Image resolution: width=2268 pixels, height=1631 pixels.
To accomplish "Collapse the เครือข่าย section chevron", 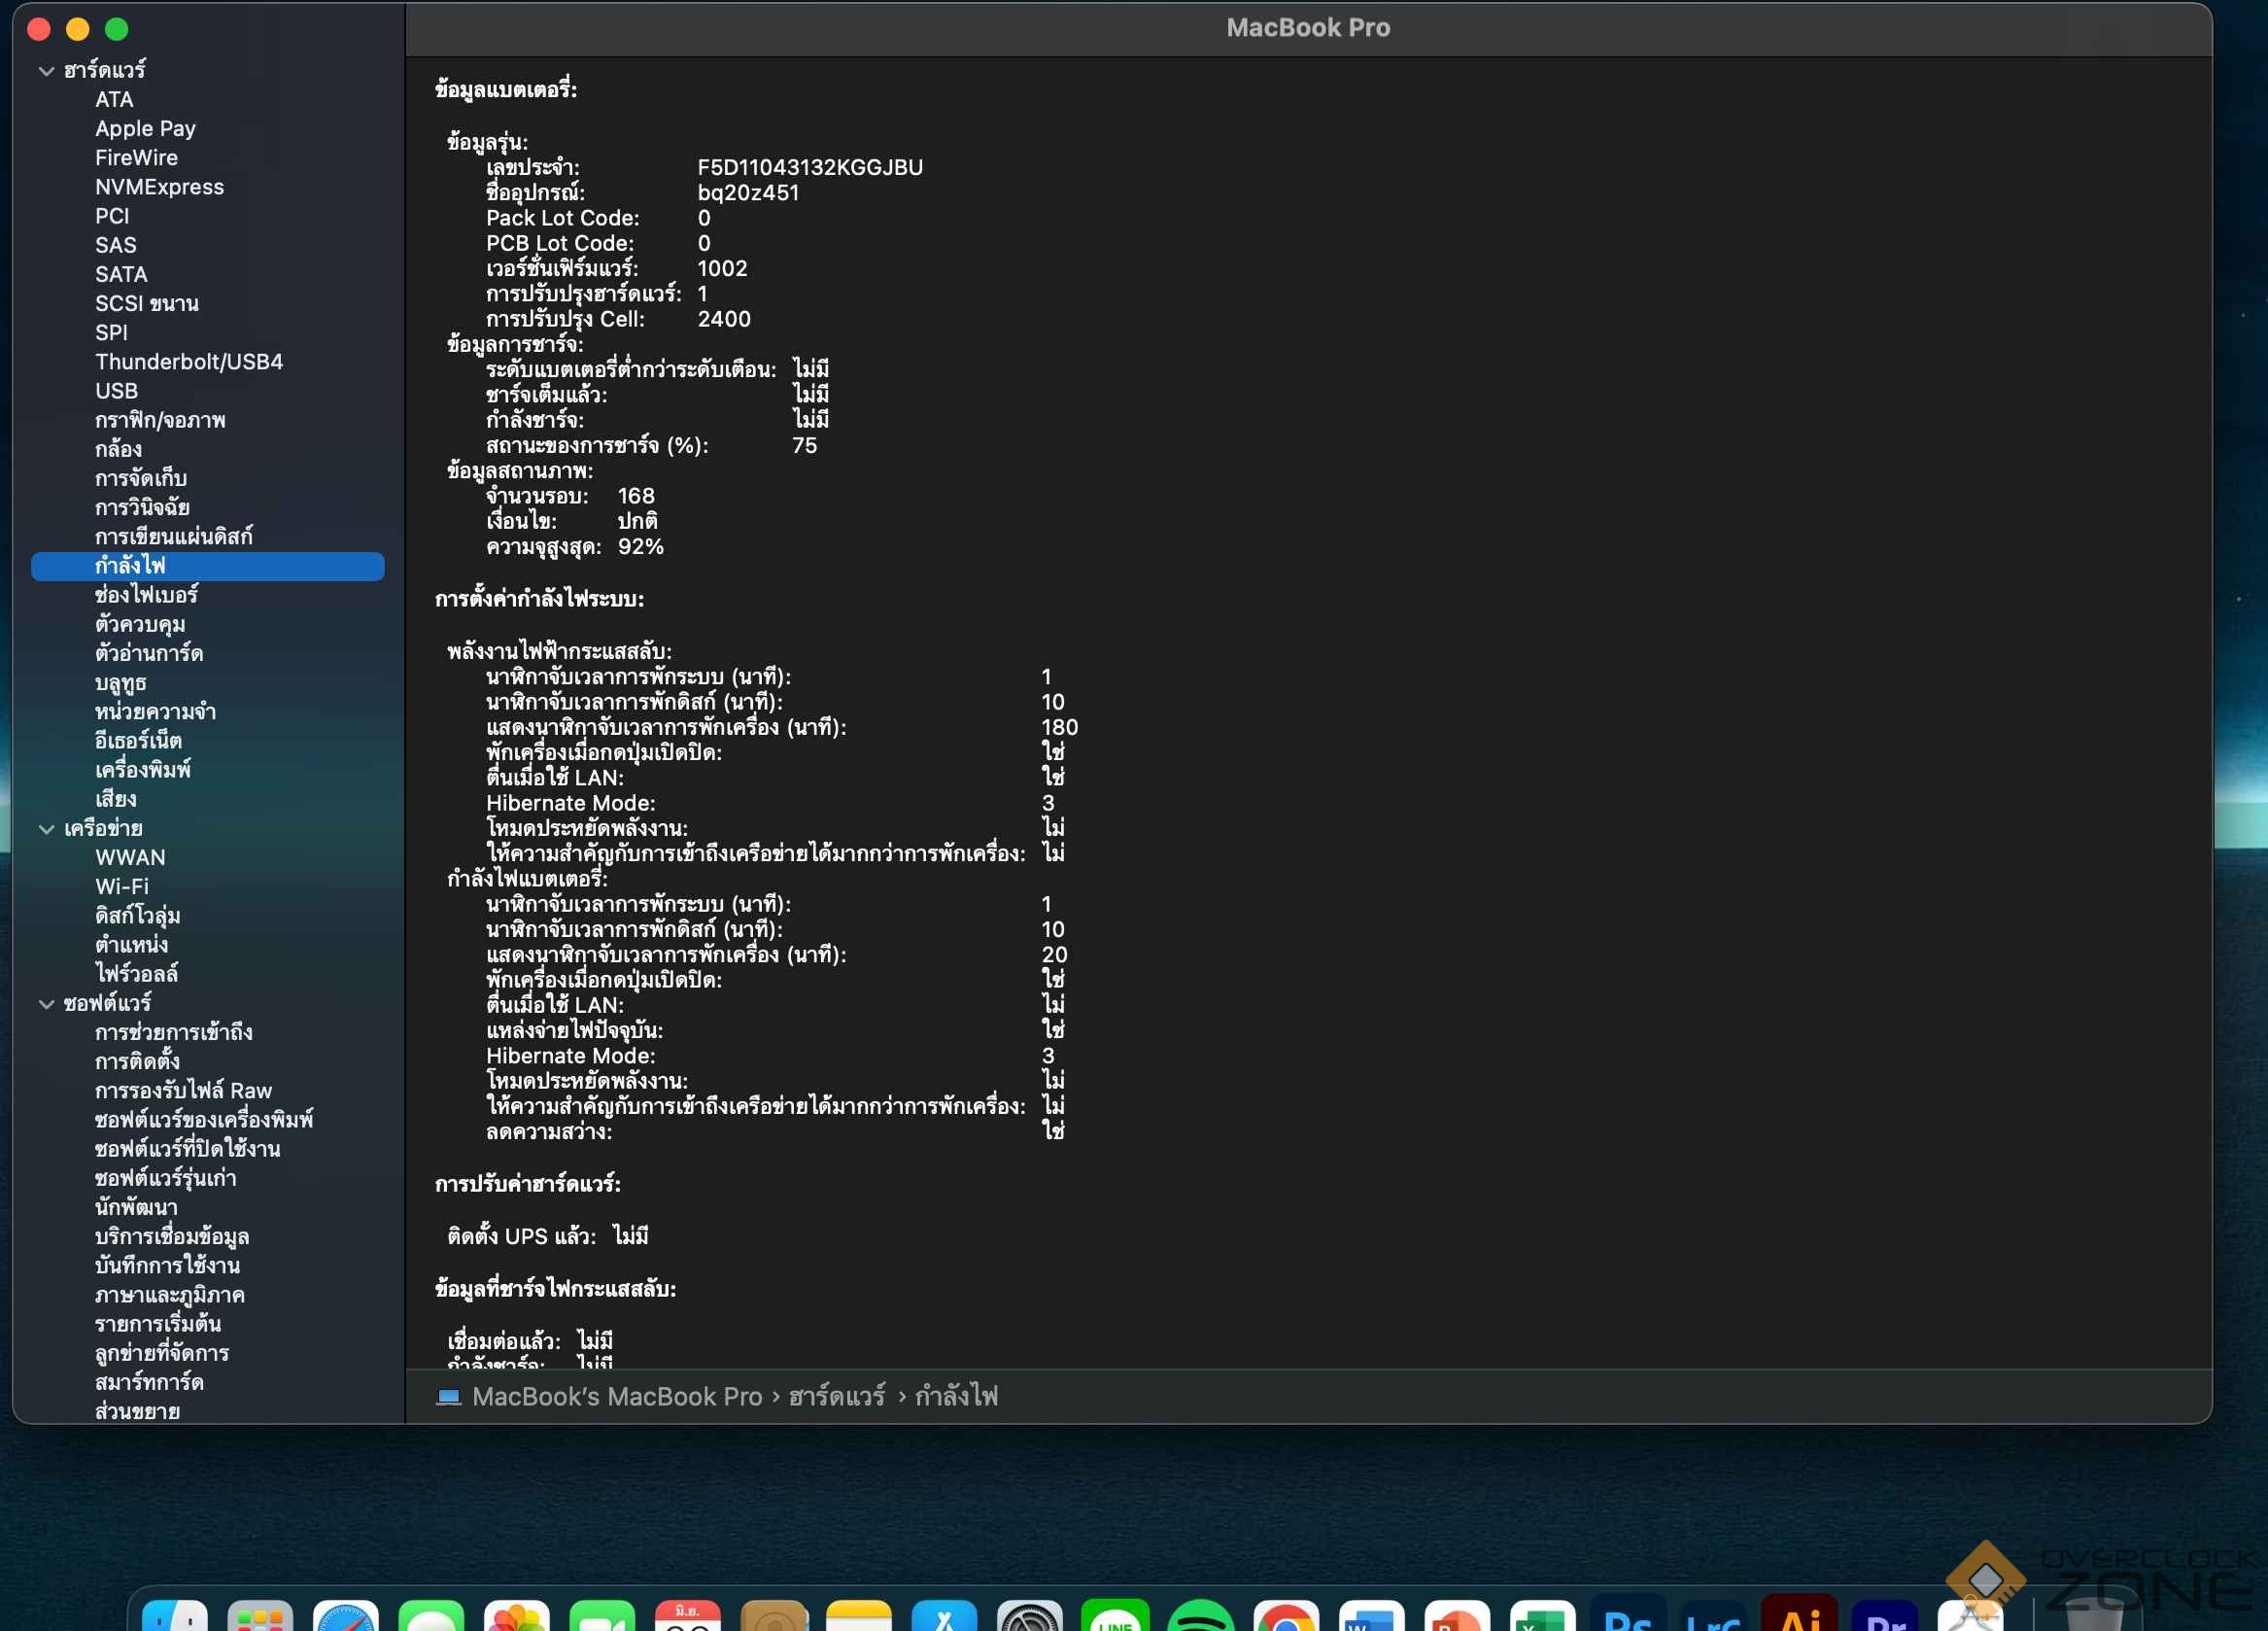I will click(x=46, y=829).
